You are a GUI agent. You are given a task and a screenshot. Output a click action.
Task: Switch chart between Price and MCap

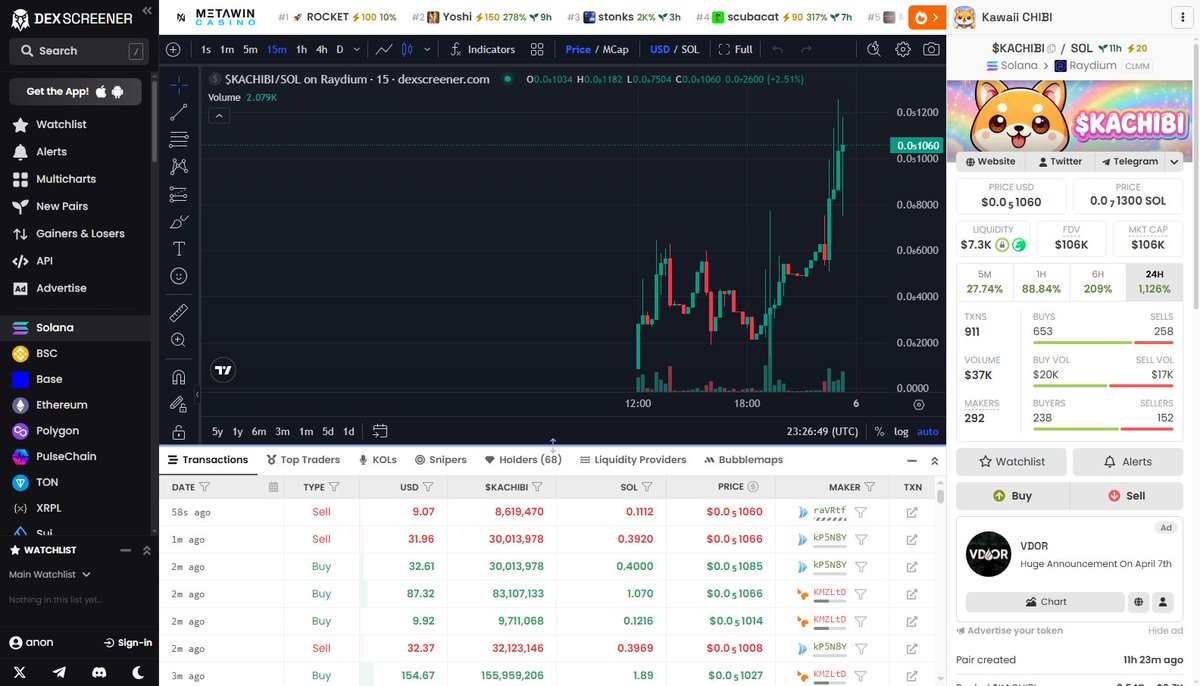(597, 49)
